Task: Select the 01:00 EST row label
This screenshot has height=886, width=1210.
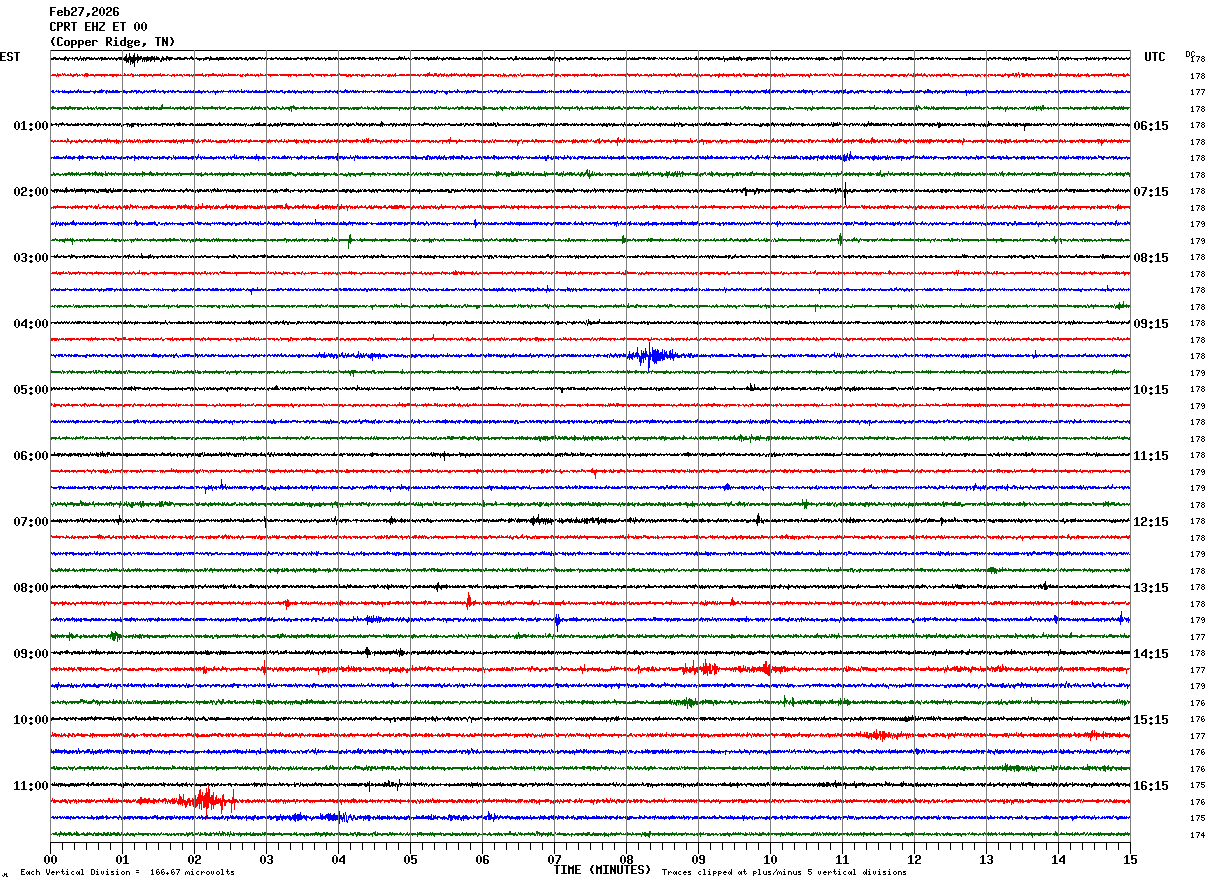Action: [x=31, y=126]
